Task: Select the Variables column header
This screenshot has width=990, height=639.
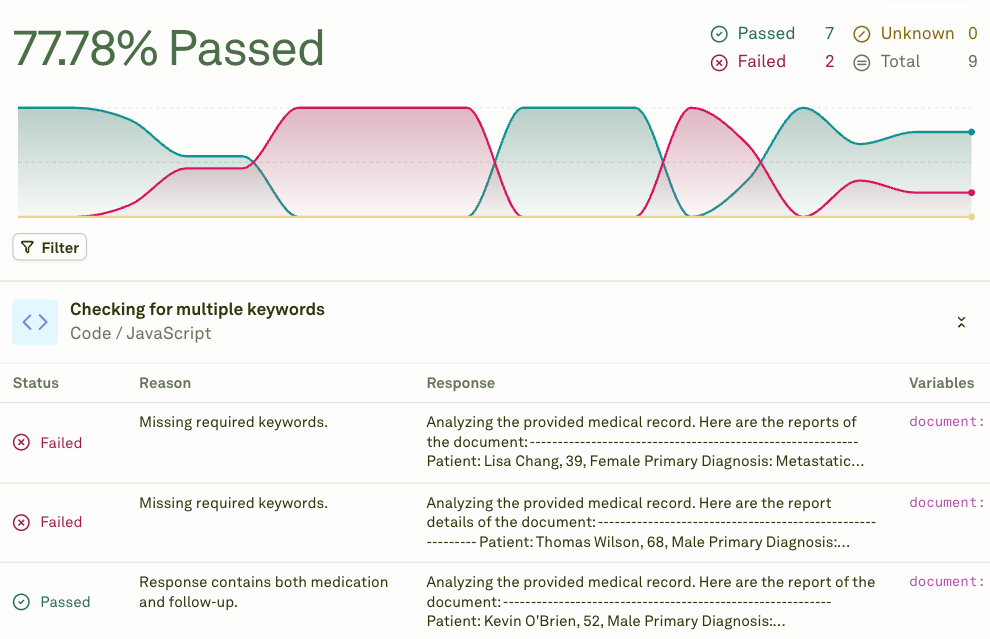Action: point(942,383)
